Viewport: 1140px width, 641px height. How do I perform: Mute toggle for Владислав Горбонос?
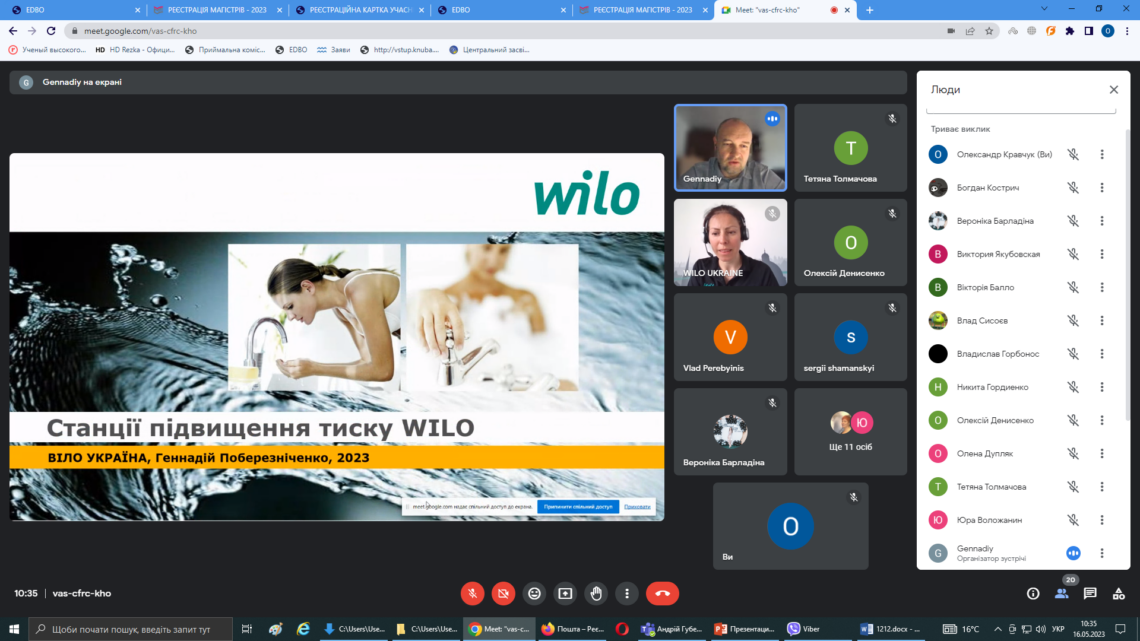pyautogui.click(x=1073, y=354)
